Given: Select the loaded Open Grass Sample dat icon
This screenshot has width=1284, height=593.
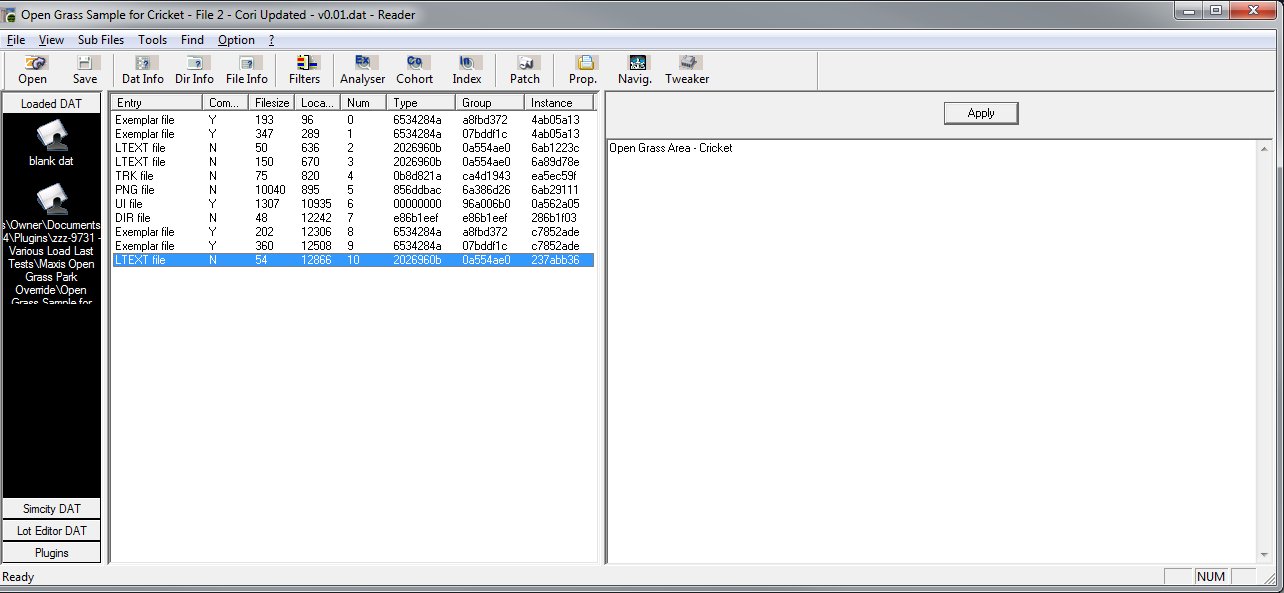Looking at the screenshot, I should (x=51, y=198).
